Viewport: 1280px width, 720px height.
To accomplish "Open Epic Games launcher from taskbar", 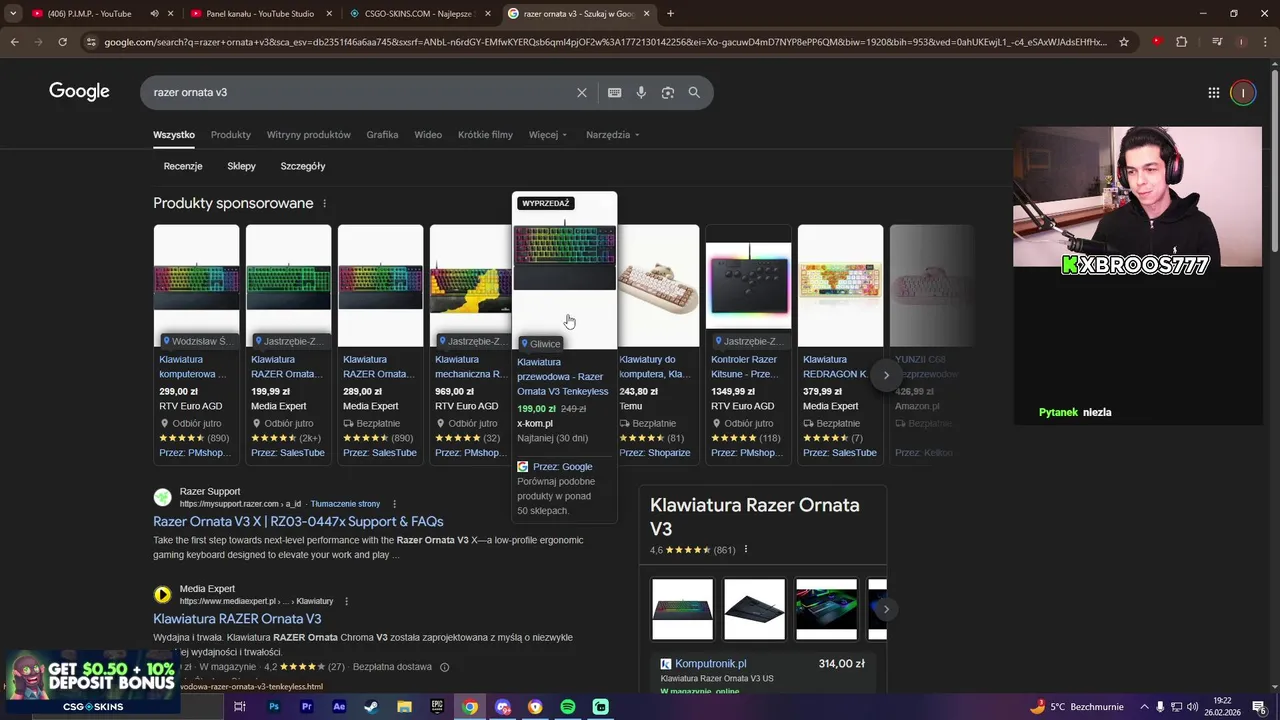I will (x=437, y=707).
